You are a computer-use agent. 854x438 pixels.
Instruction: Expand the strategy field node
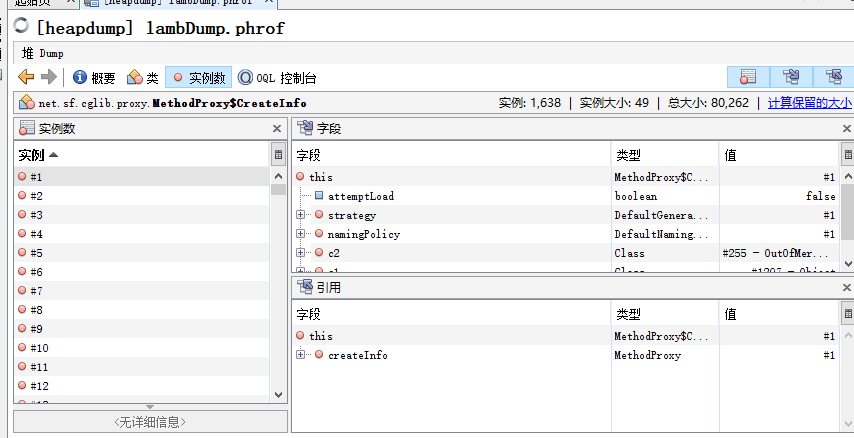coord(300,215)
